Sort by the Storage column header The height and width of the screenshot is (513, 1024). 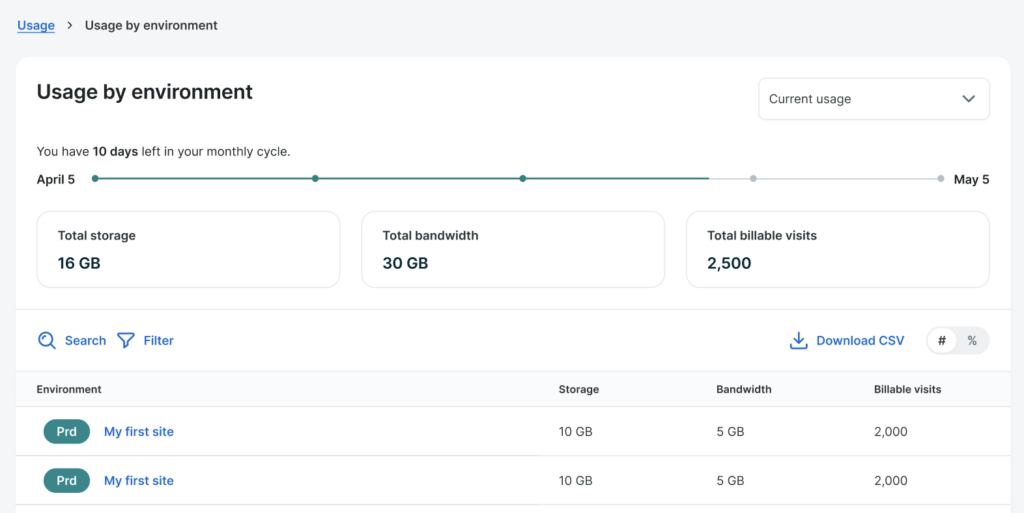coord(579,389)
